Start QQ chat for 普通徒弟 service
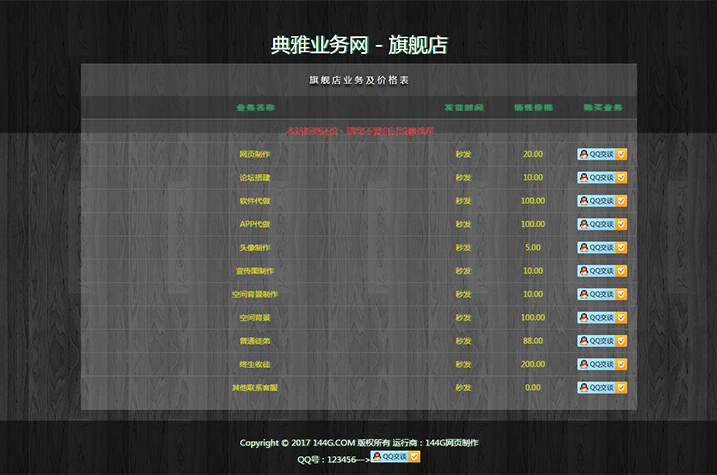The image size is (717, 475). (601, 341)
